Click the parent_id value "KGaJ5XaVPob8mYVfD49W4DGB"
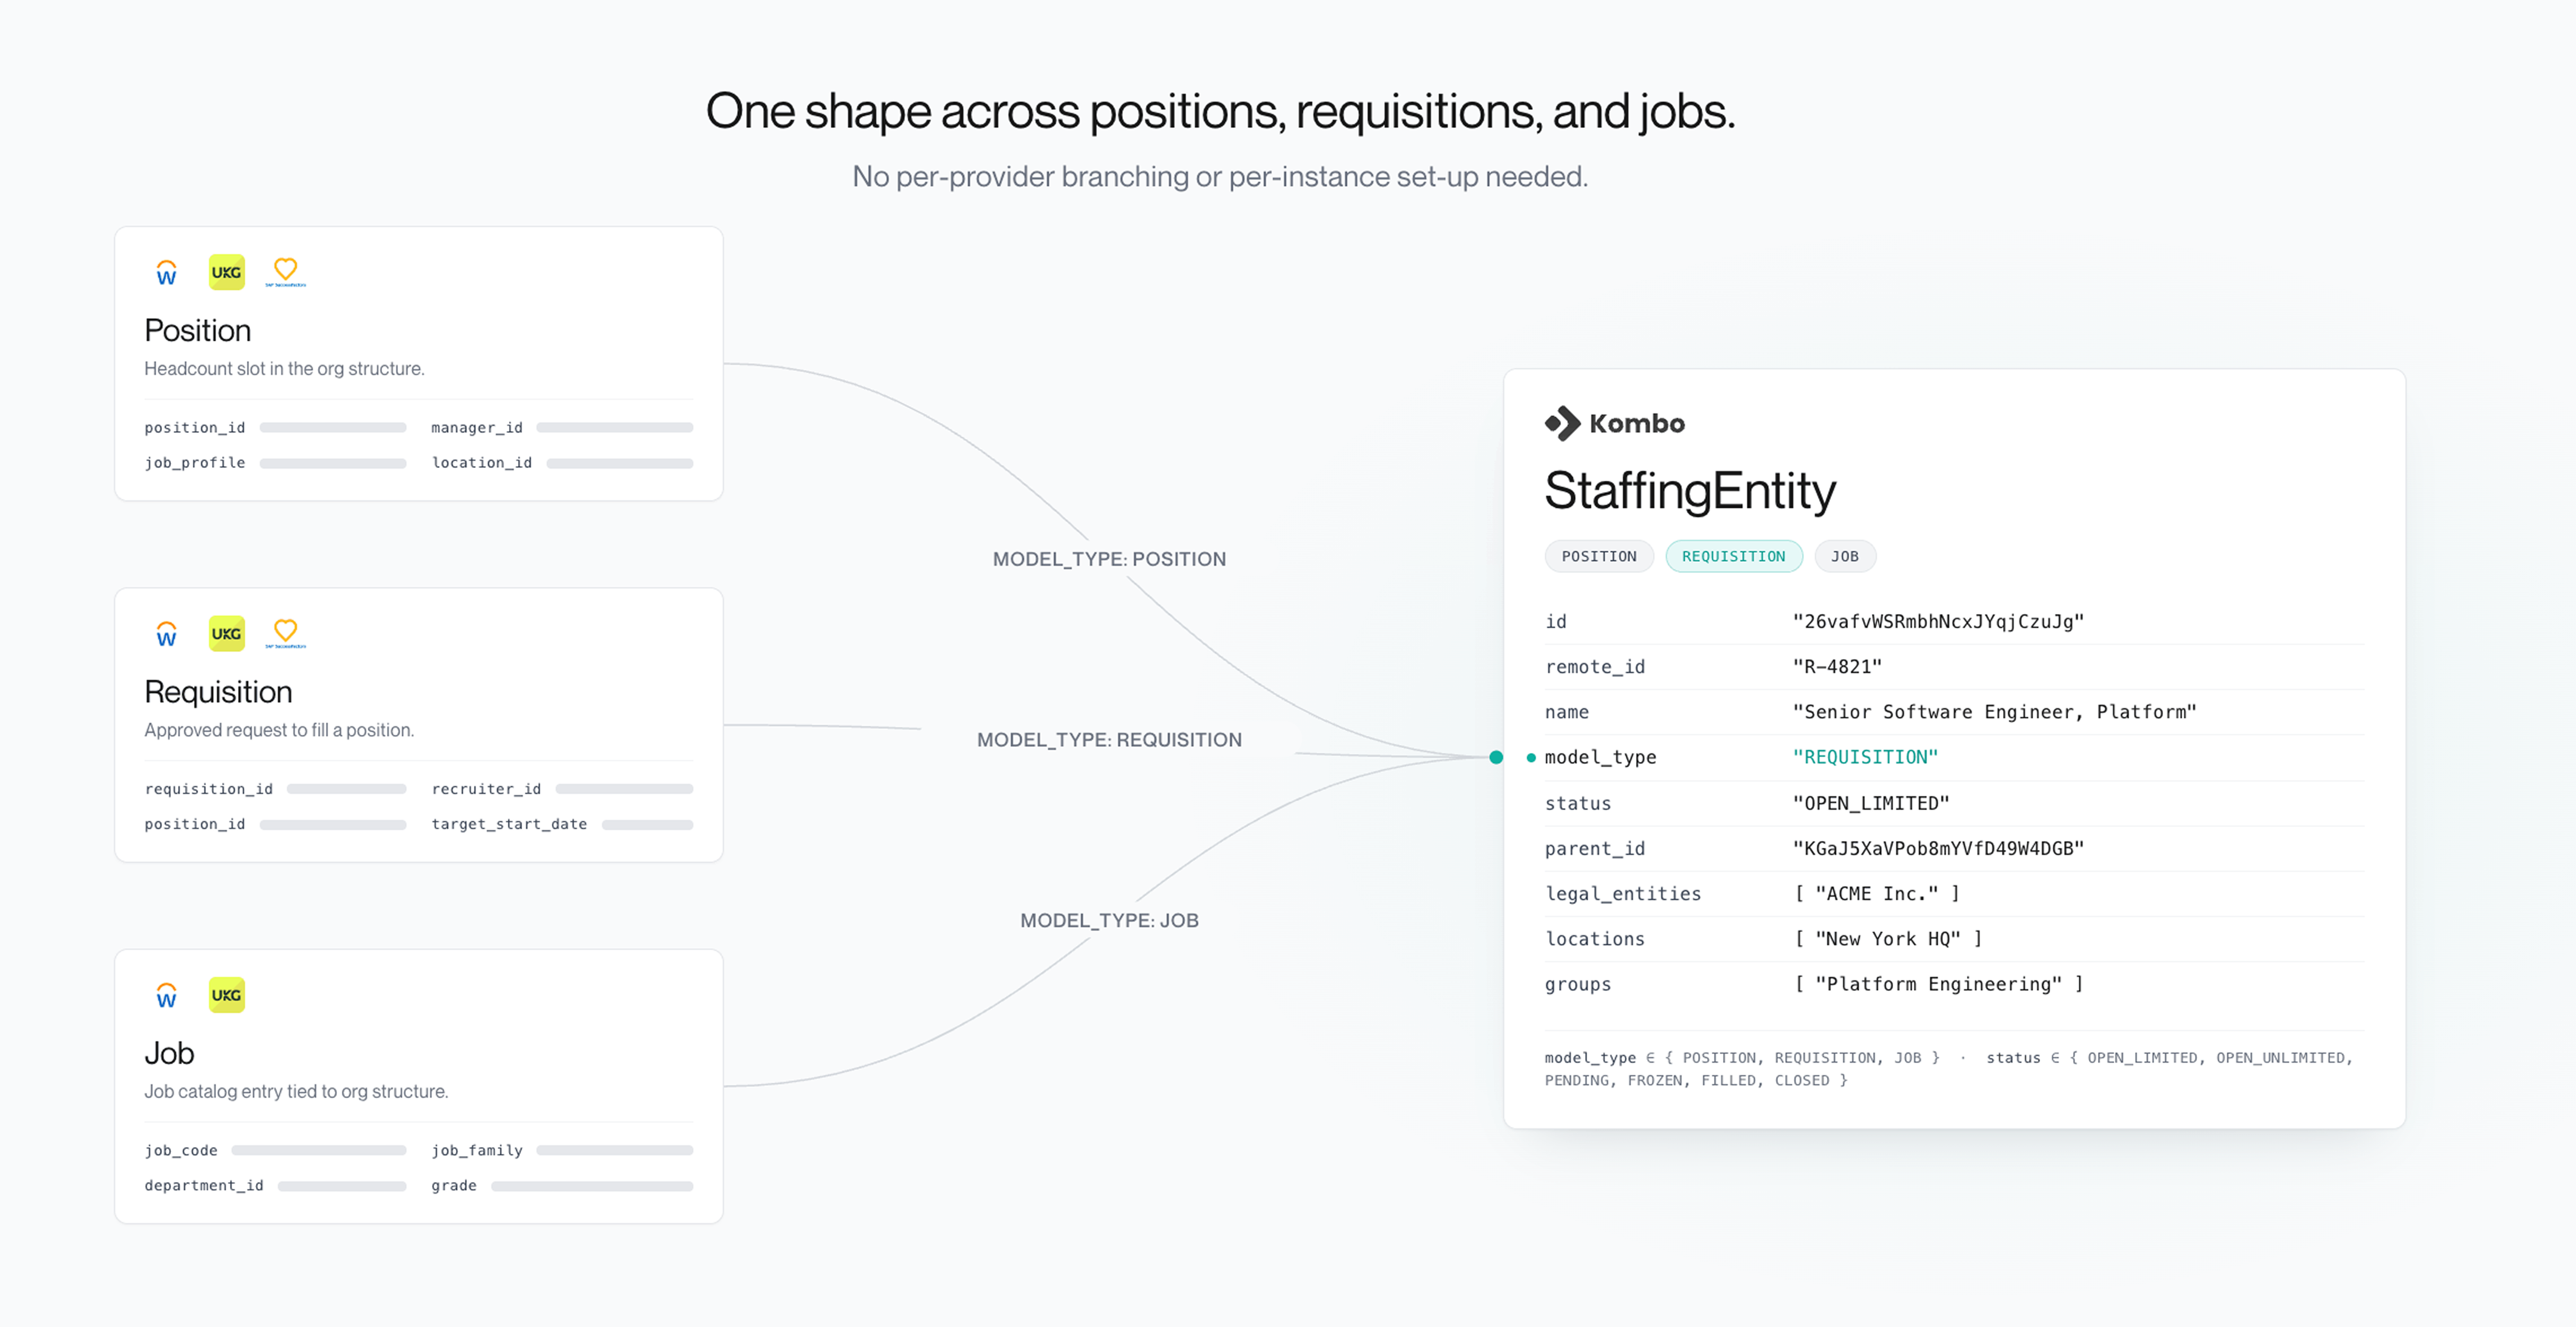This screenshot has width=2576, height=1327. tap(1938, 848)
